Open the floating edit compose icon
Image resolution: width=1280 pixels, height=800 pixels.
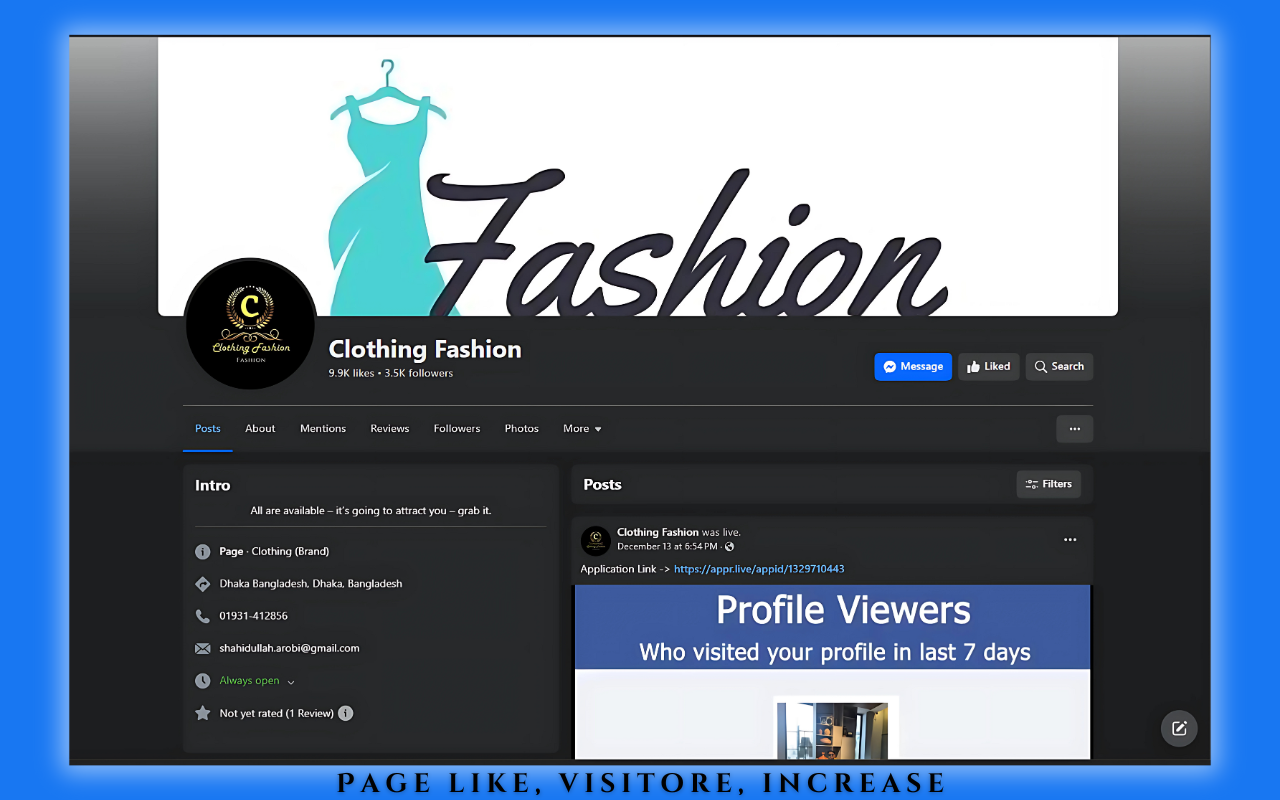(x=1179, y=728)
